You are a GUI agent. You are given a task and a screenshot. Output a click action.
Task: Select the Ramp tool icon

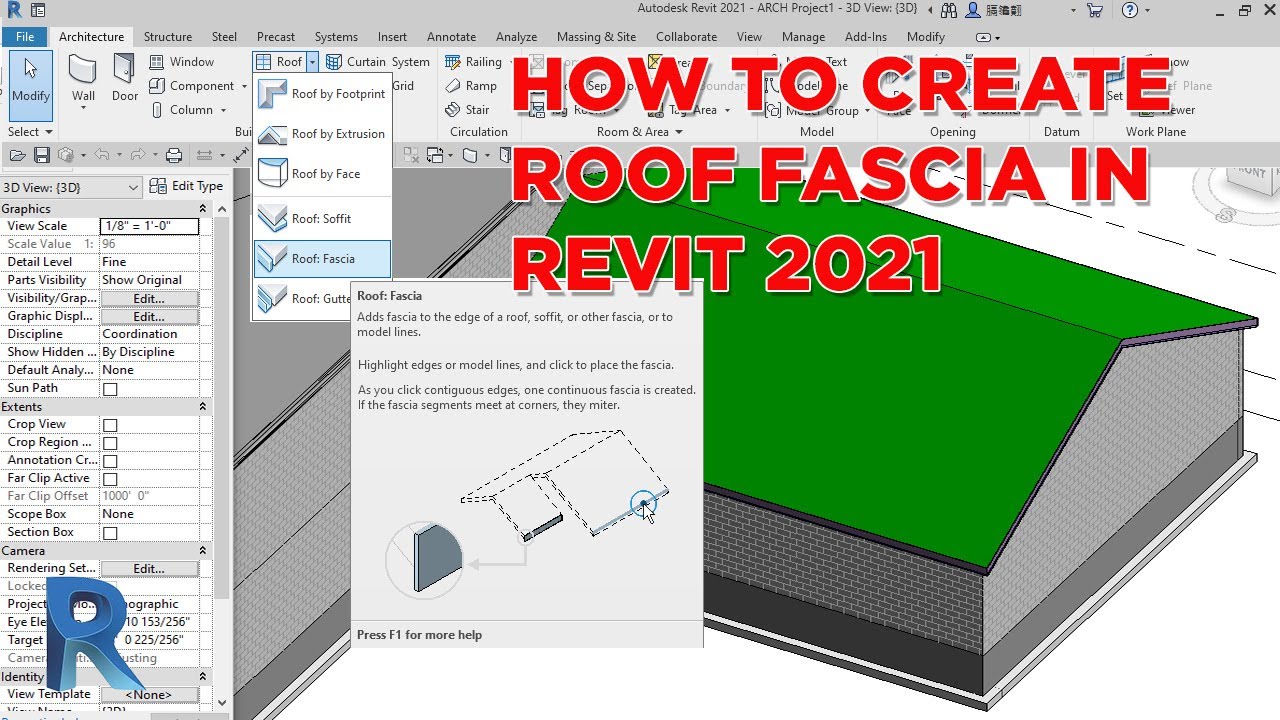453,86
